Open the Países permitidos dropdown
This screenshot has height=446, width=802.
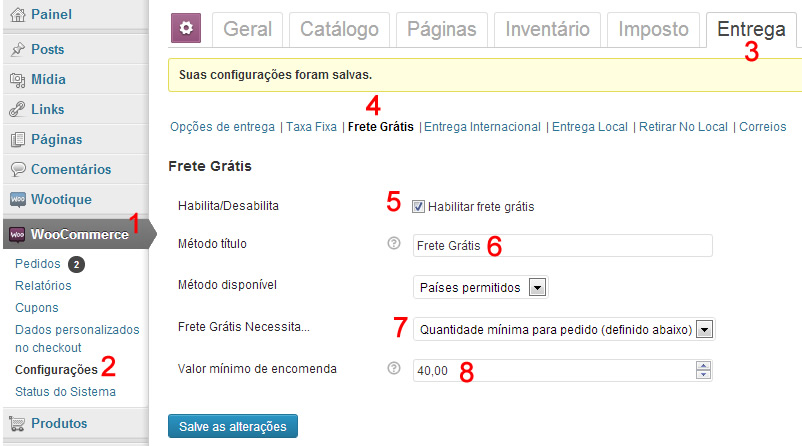click(x=480, y=287)
